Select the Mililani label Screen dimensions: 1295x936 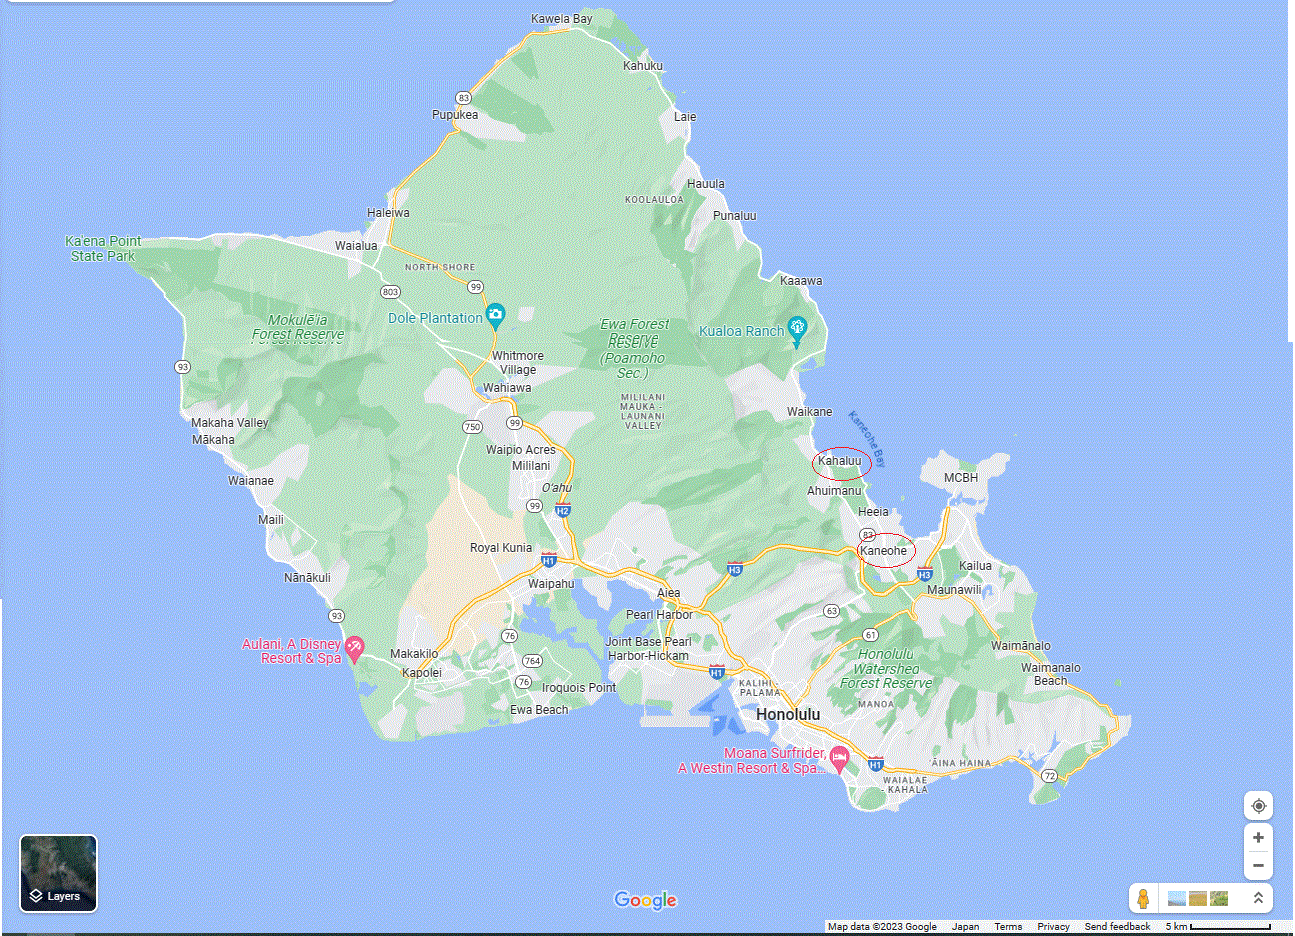coord(531,466)
